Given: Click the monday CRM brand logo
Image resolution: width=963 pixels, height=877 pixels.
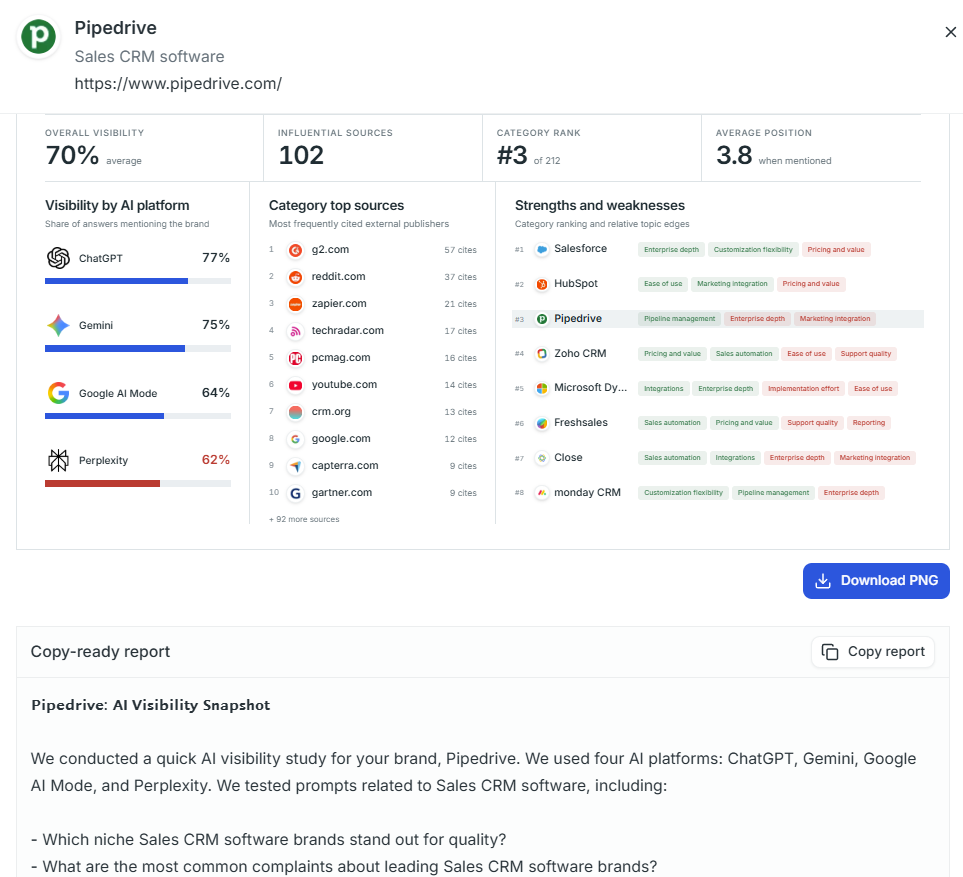Looking at the screenshot, I should click(x=542, y=493).
